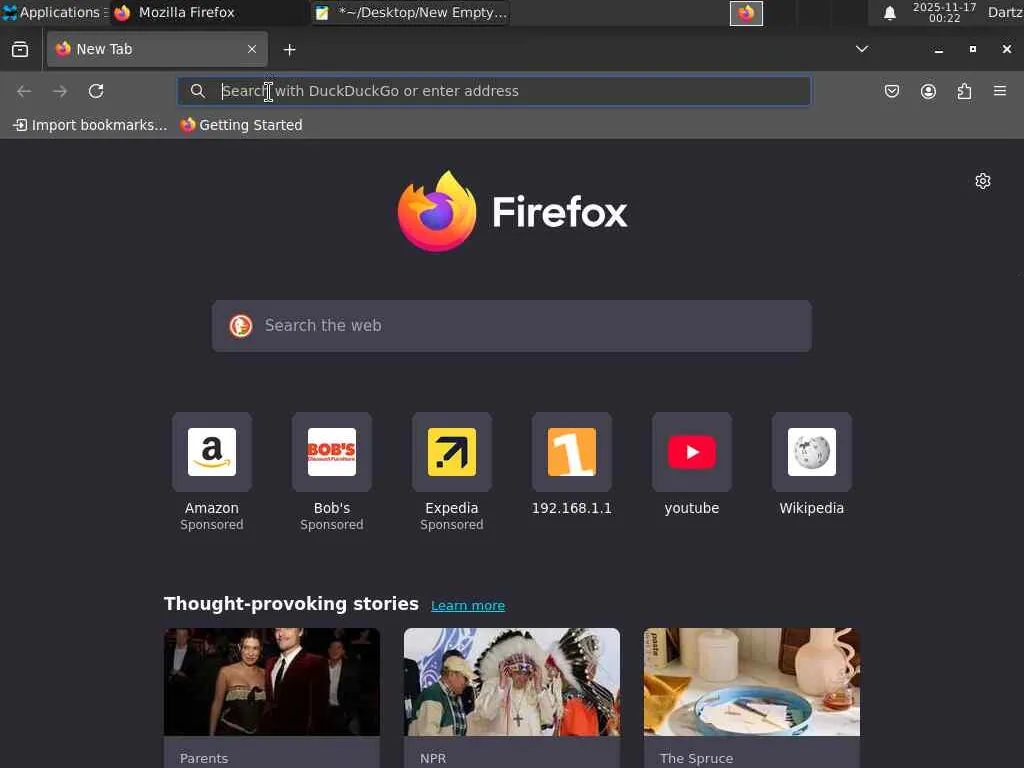1024x768 pixels.
Task: Open the NPR story thumbnail
Action: pyautogui.click(x=511, y=682)
